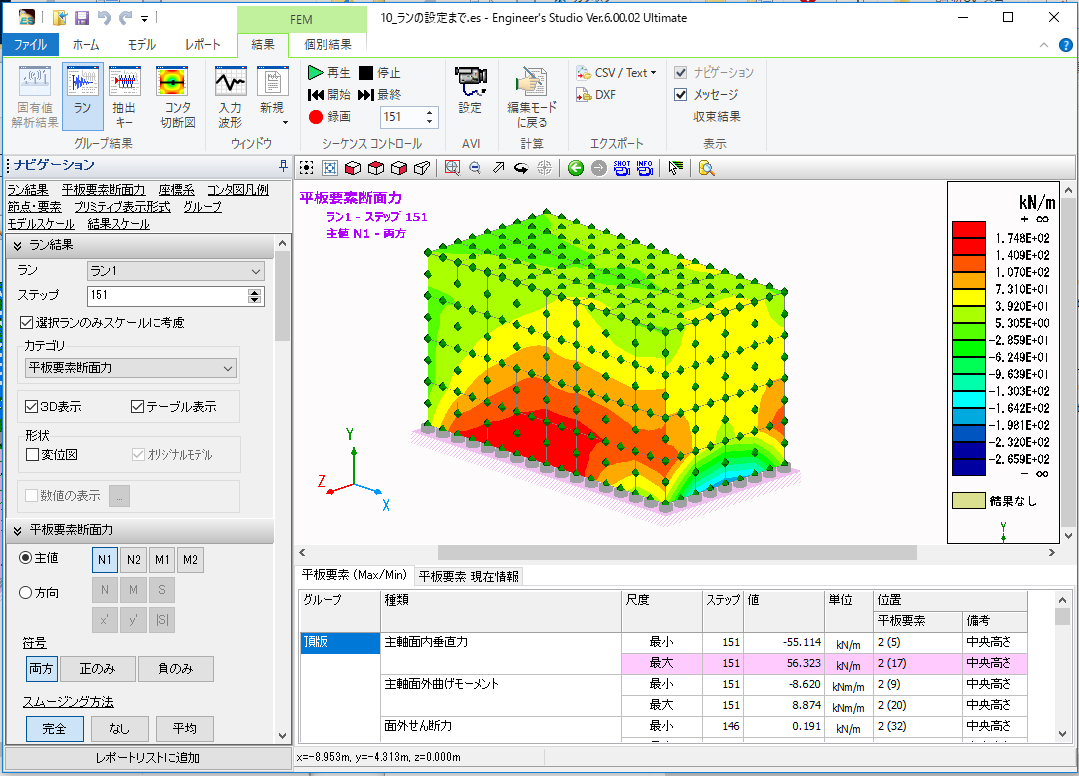1079x776 pixels.
Task: Click the green back arrow view icon
Action: click(576, 168)
